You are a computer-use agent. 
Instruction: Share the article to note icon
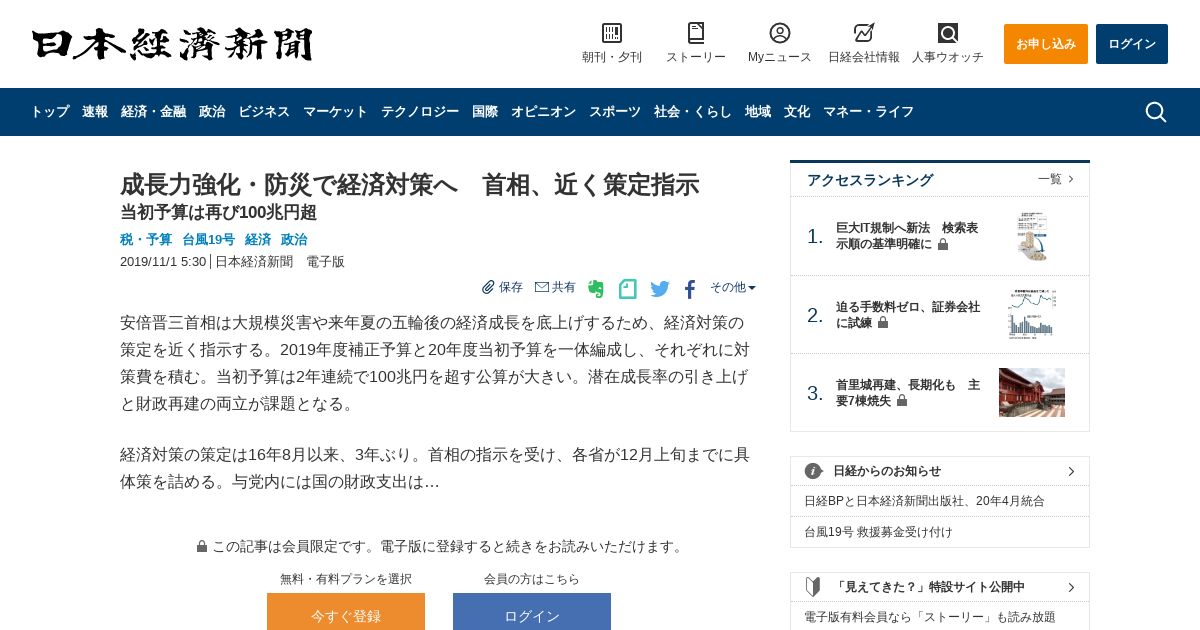pyautogui.click(x=628, y=289)
